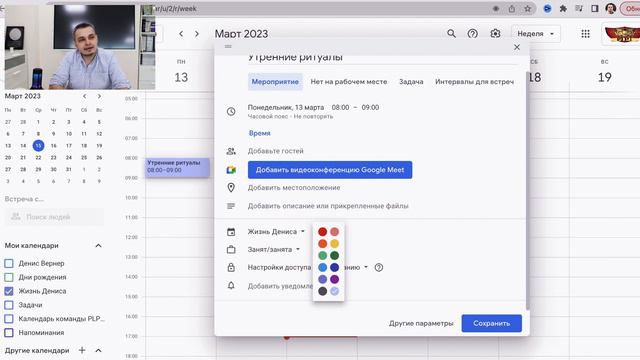Click event date Понедельник, 13 марта
640x360 pixels.
(x=286, y=107)
